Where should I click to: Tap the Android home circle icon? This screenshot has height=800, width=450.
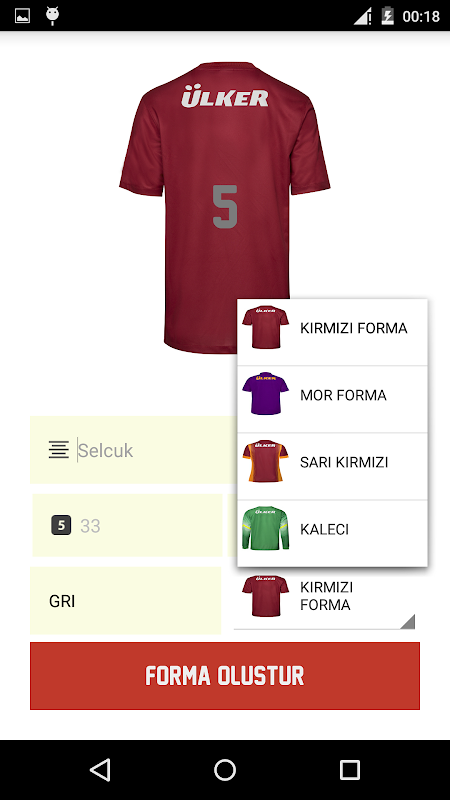click(225, 769)
